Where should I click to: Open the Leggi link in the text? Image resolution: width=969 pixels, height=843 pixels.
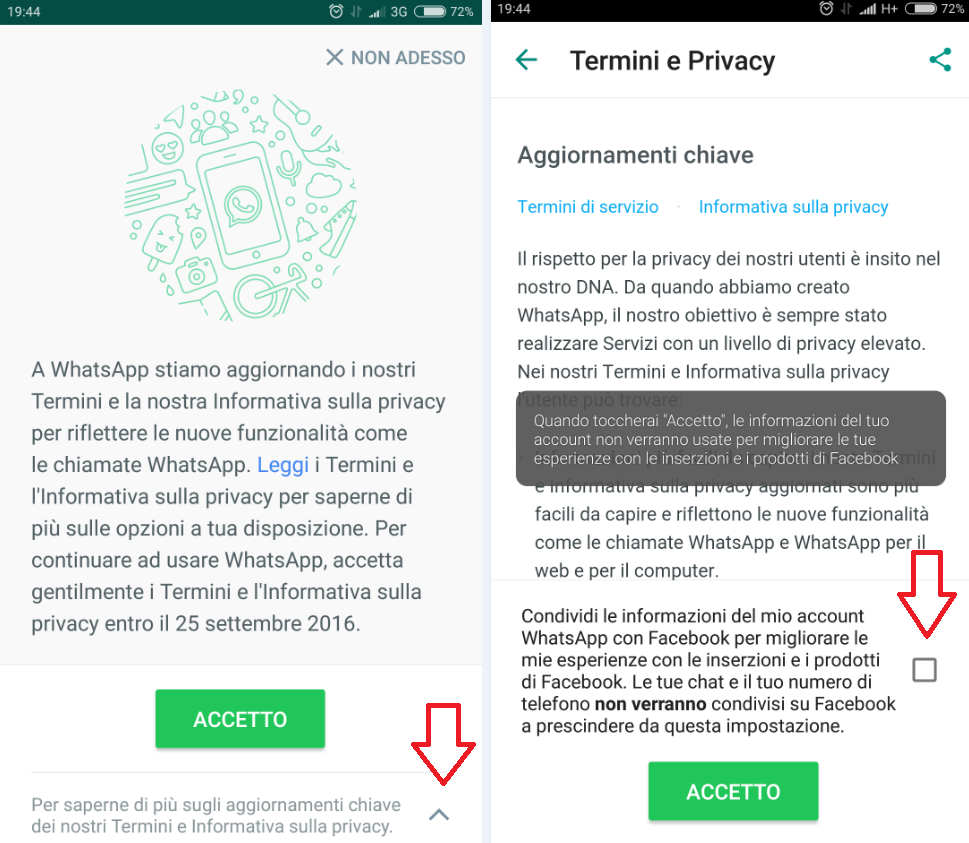(x=282, y=465)
